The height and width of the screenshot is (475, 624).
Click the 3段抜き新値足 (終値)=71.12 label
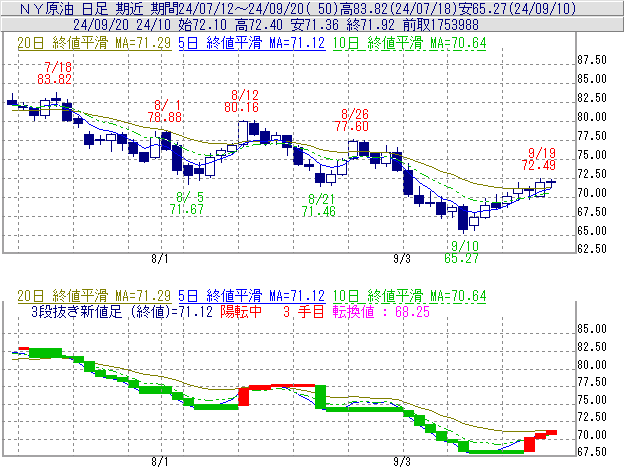click(x=122, y=311)
